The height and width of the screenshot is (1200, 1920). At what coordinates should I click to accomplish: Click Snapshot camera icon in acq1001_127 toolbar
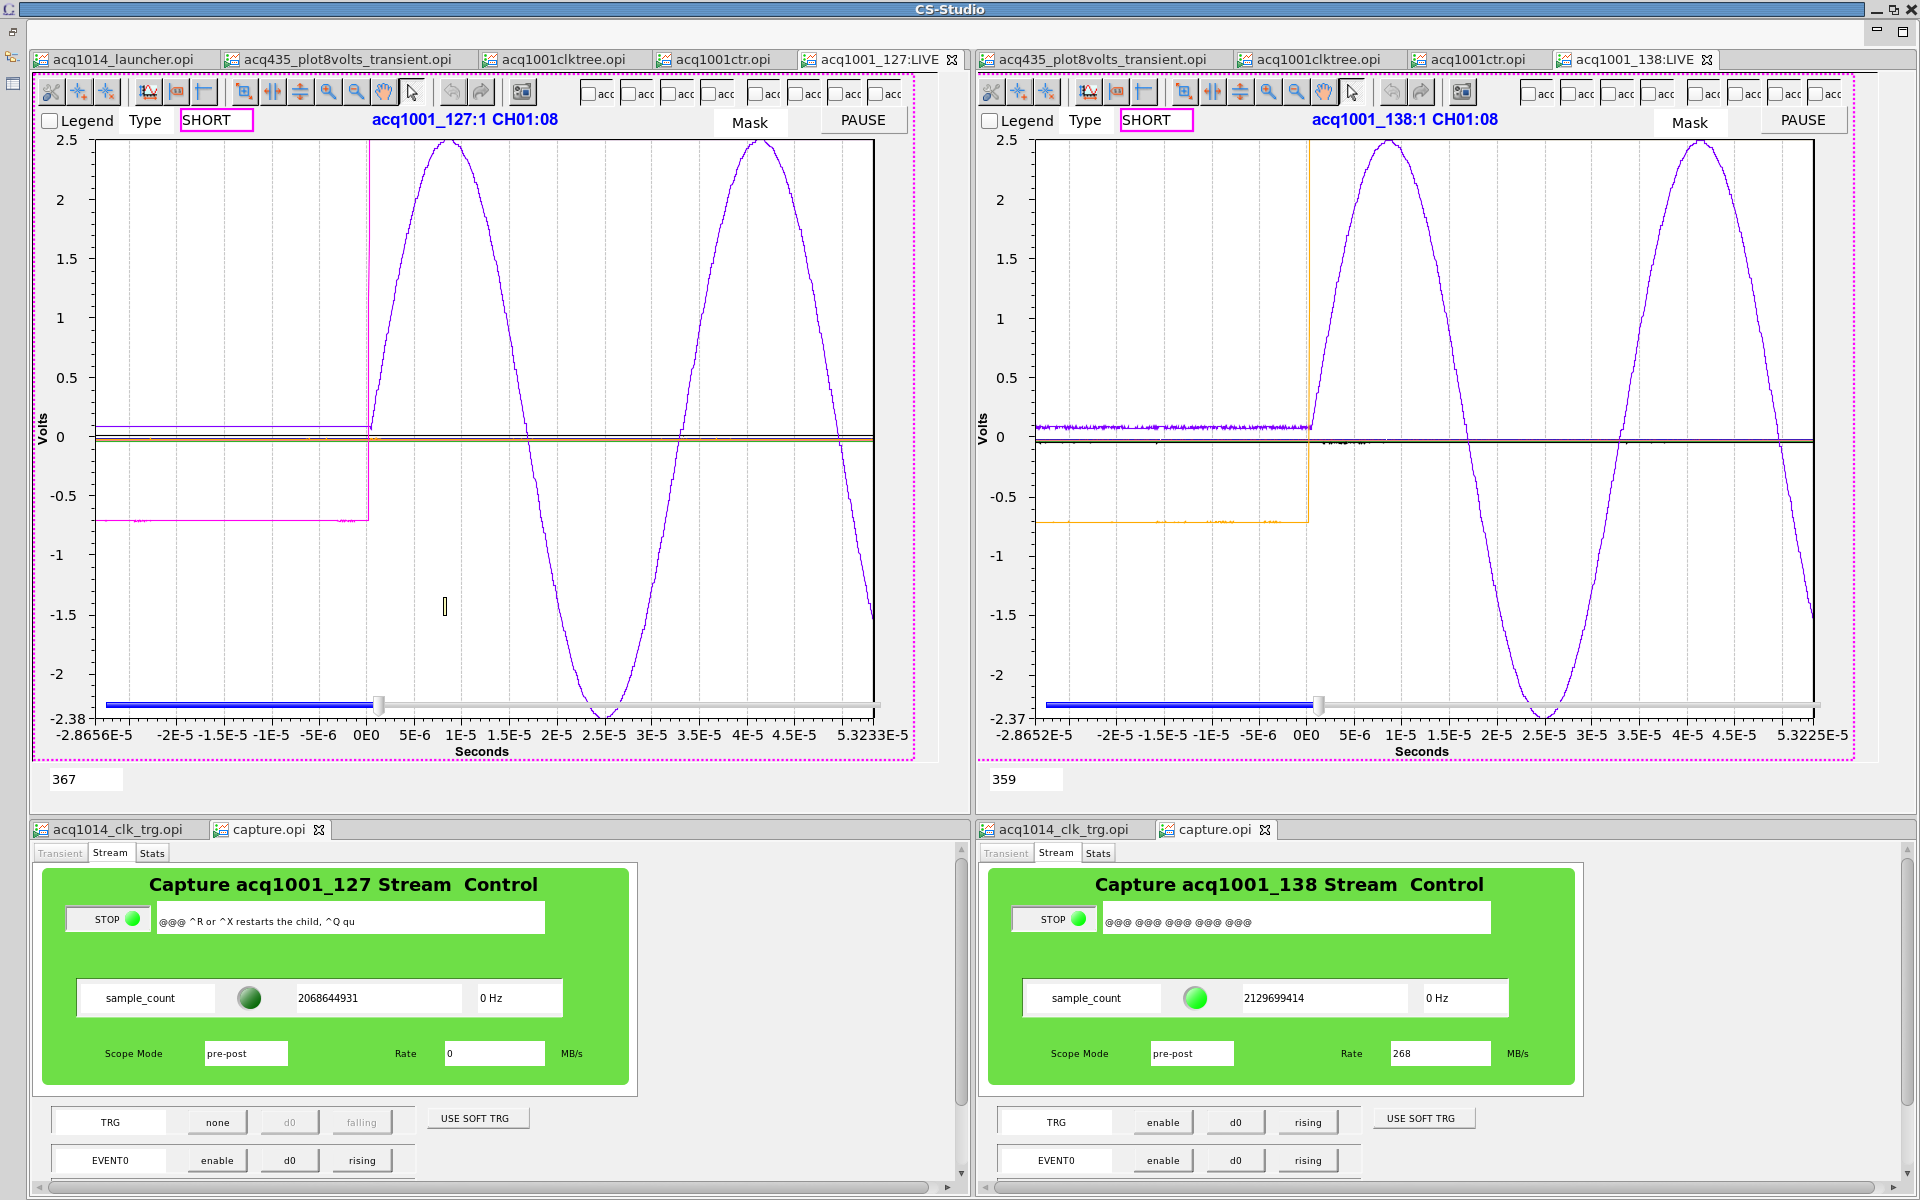[x=522, y=92]
